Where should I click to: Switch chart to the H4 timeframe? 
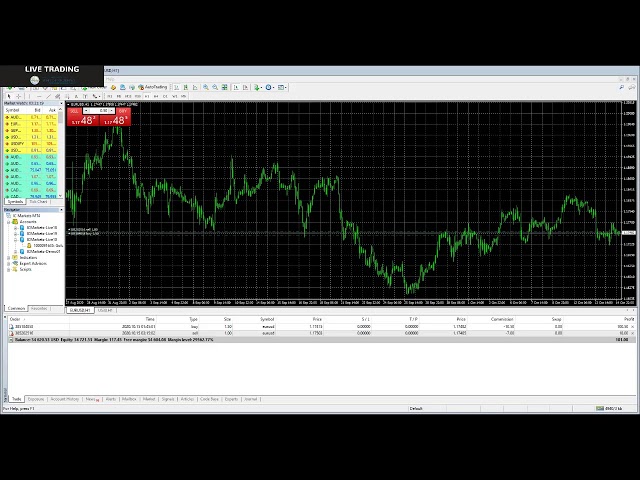tap(156, 97)
